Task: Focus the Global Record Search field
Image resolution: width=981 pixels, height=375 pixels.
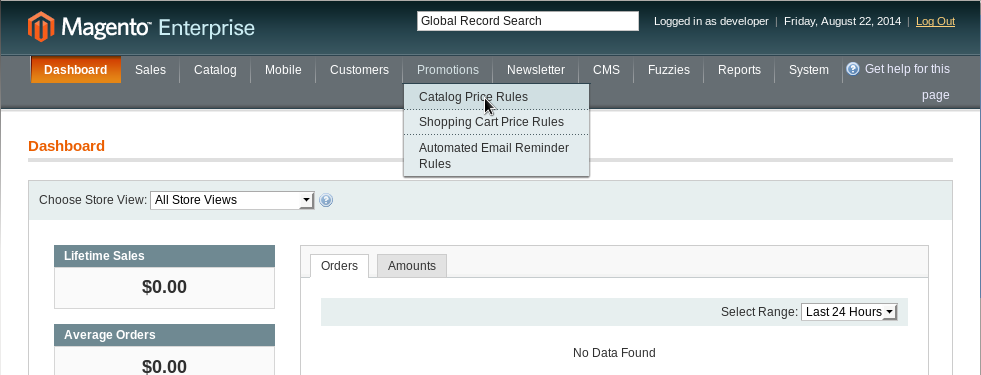Action: point(528,21)
